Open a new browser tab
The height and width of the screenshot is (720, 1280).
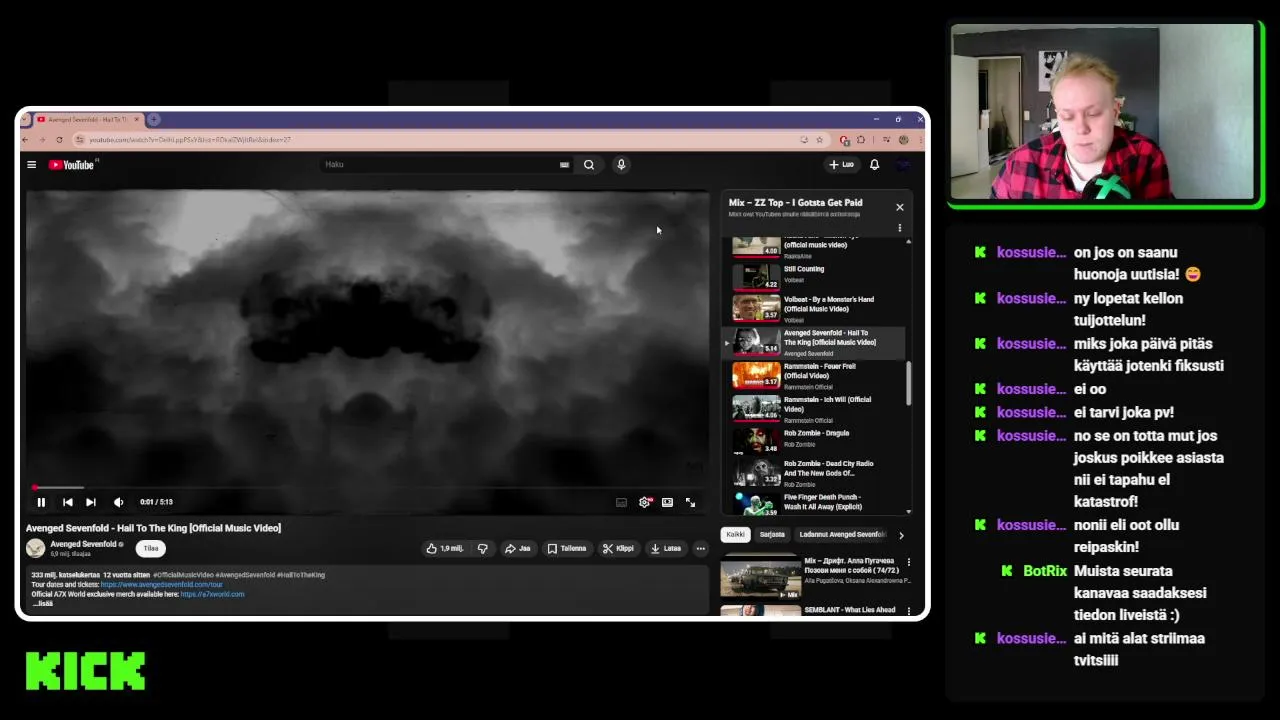tap(154, 119)
